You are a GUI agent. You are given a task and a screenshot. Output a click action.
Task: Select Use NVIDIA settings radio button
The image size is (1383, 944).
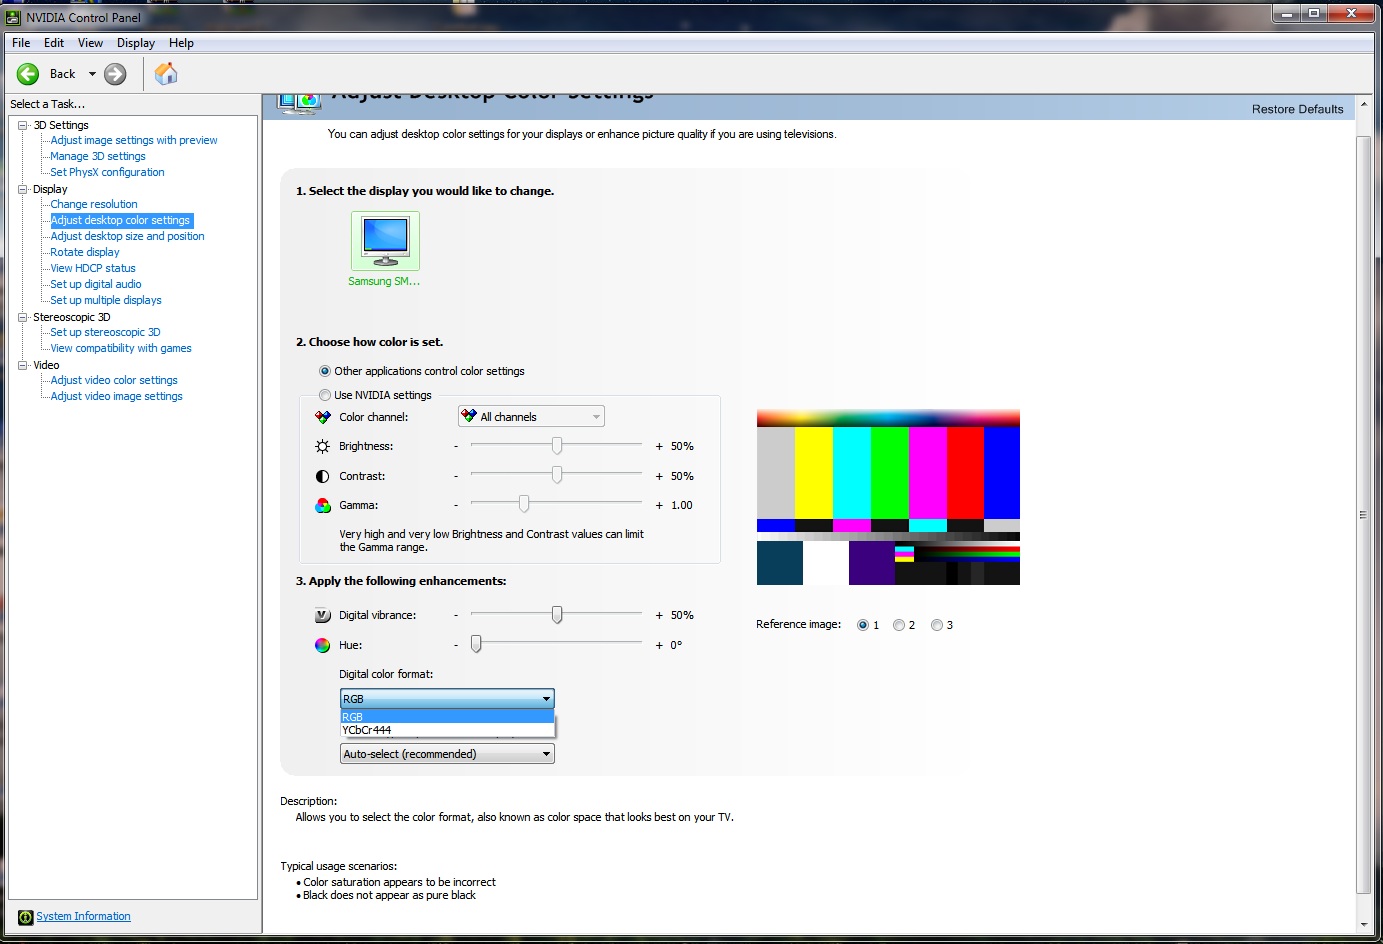pos(324,395)
